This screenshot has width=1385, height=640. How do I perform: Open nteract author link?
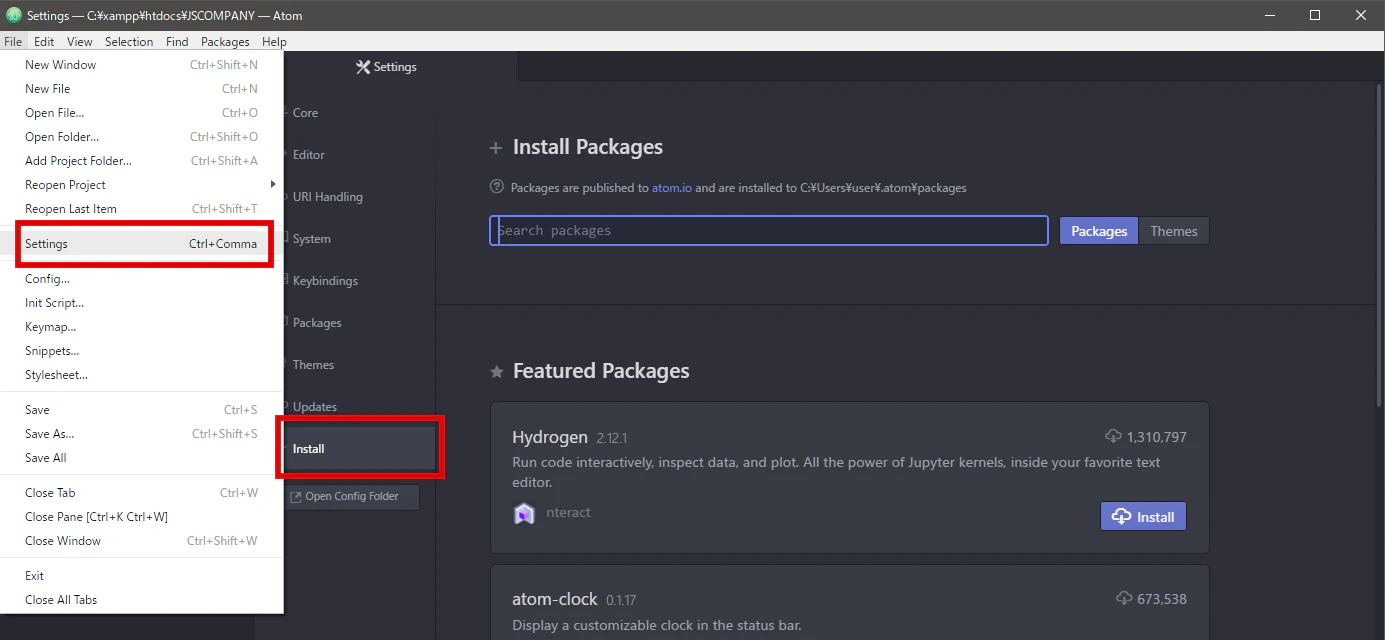(568, 513)
